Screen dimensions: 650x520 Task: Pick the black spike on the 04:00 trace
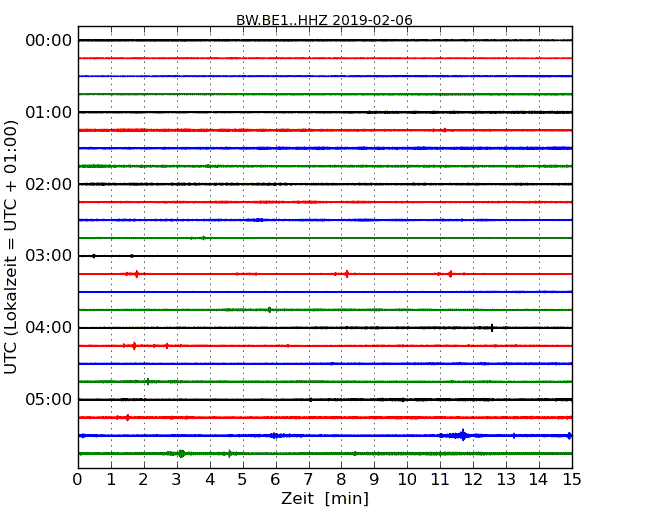click(x=492, y=328)
